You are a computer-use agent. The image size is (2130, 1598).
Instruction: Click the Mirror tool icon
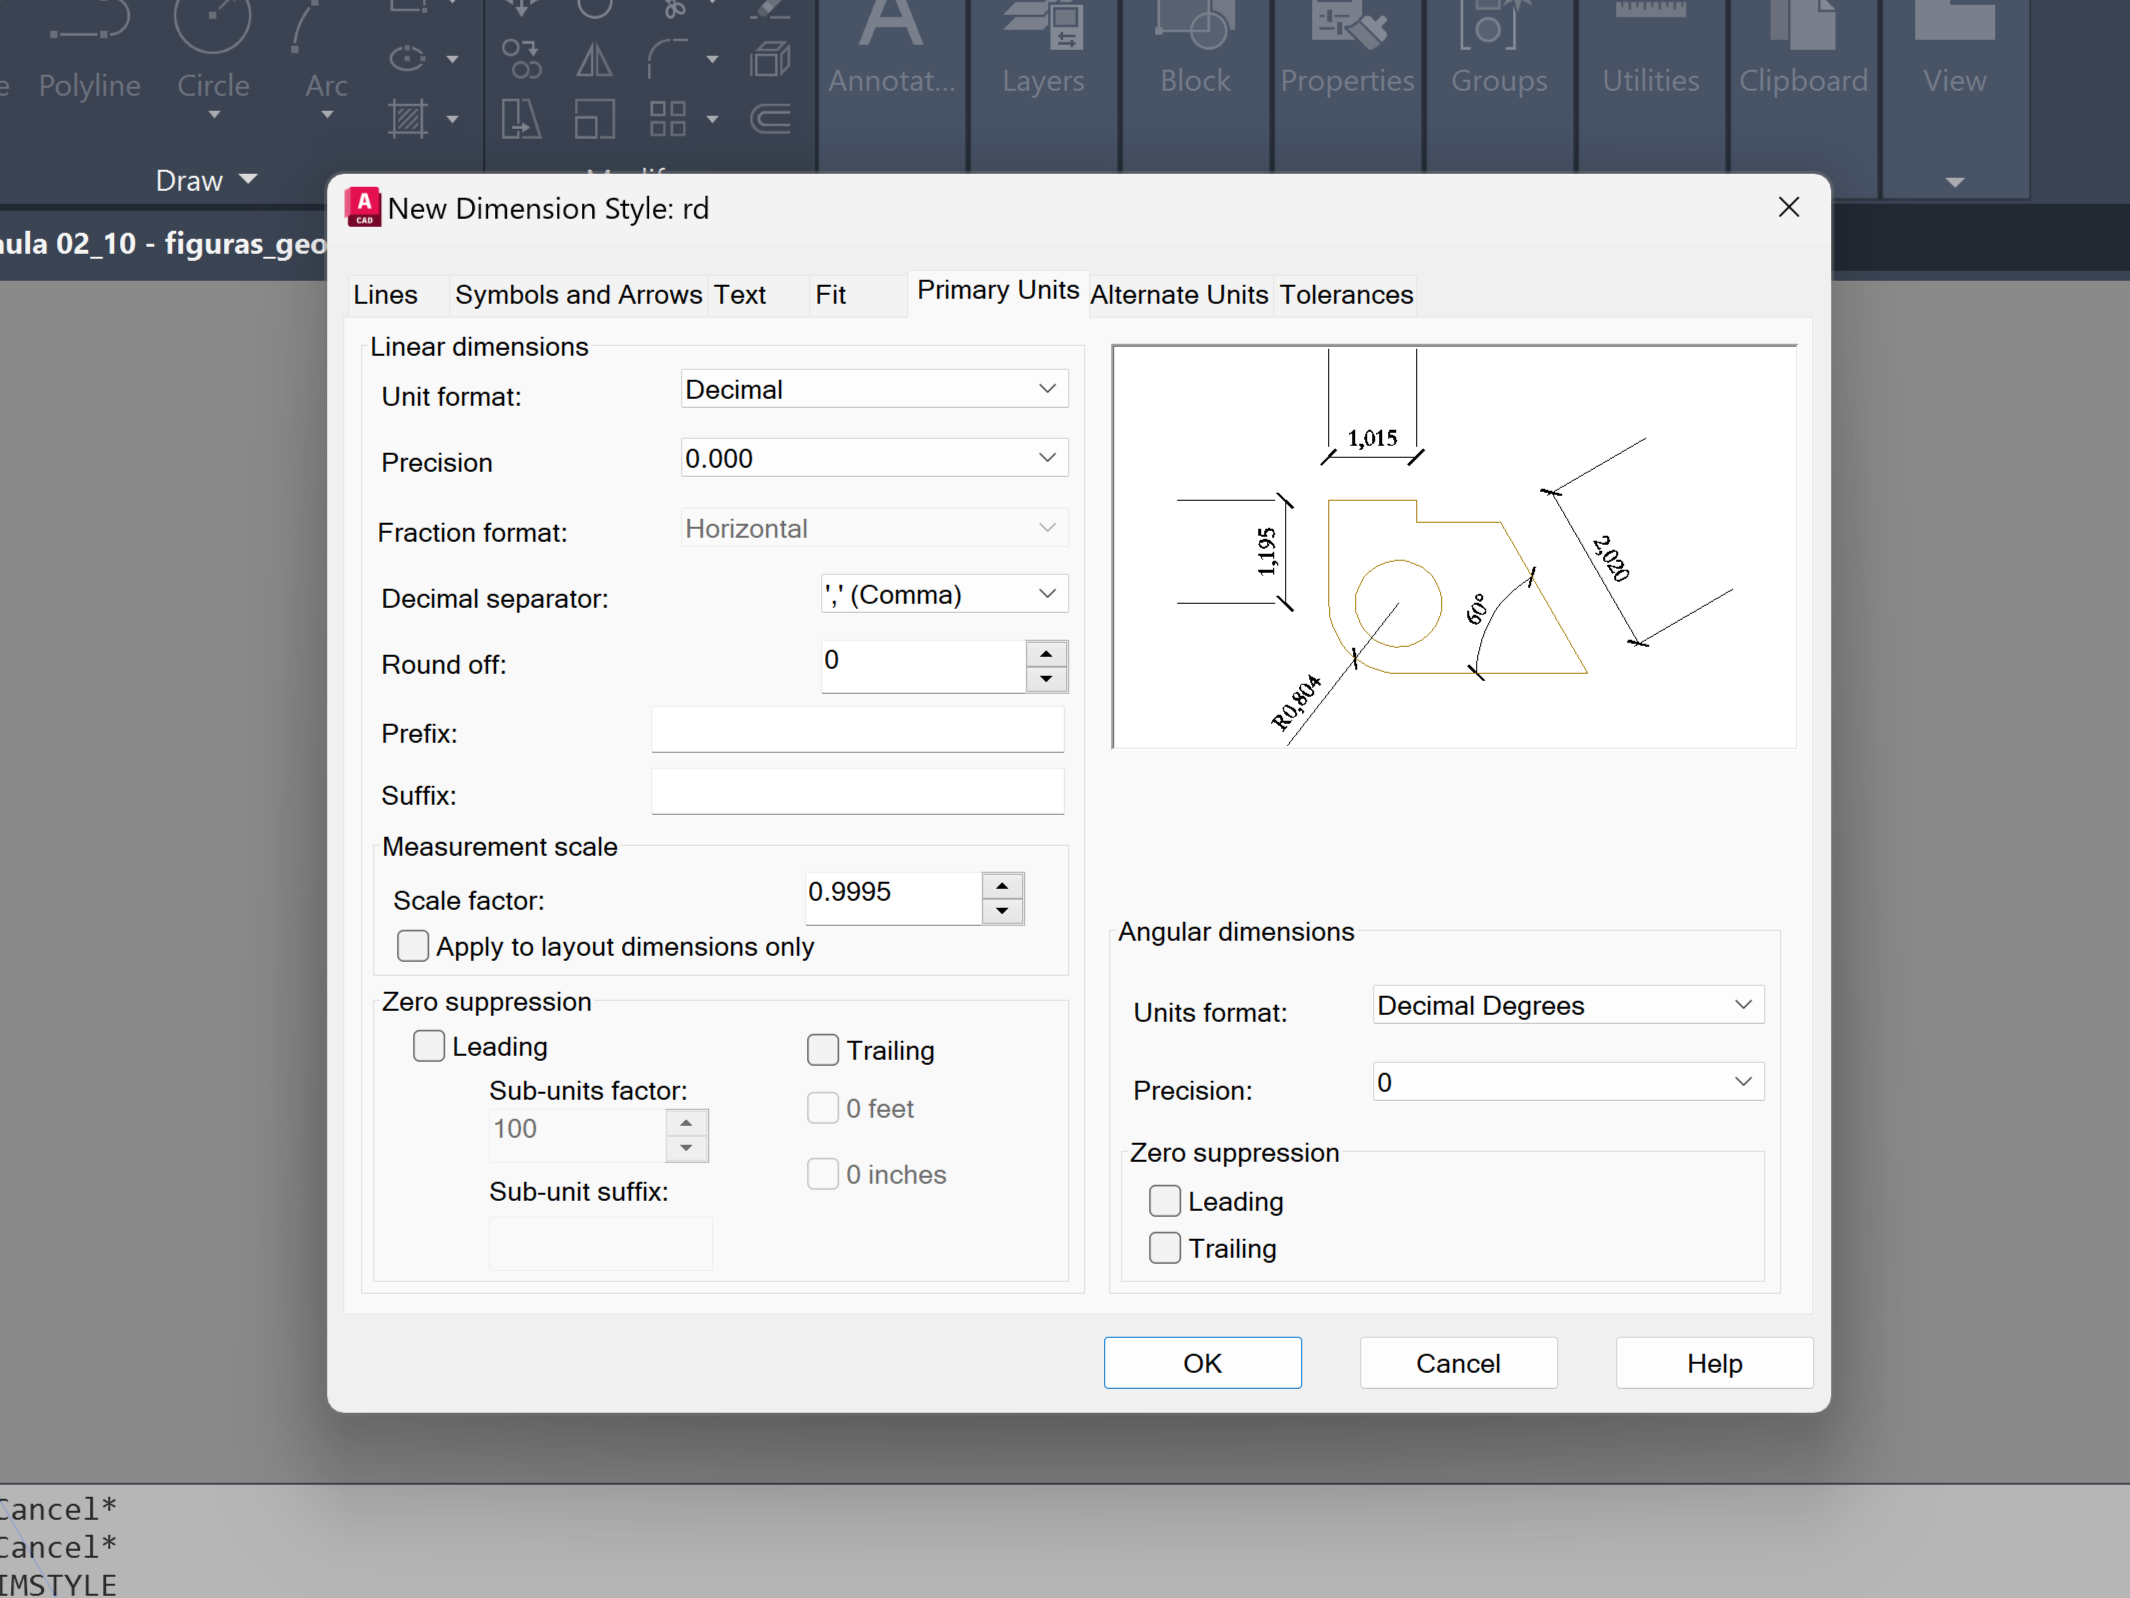point(594,61)
